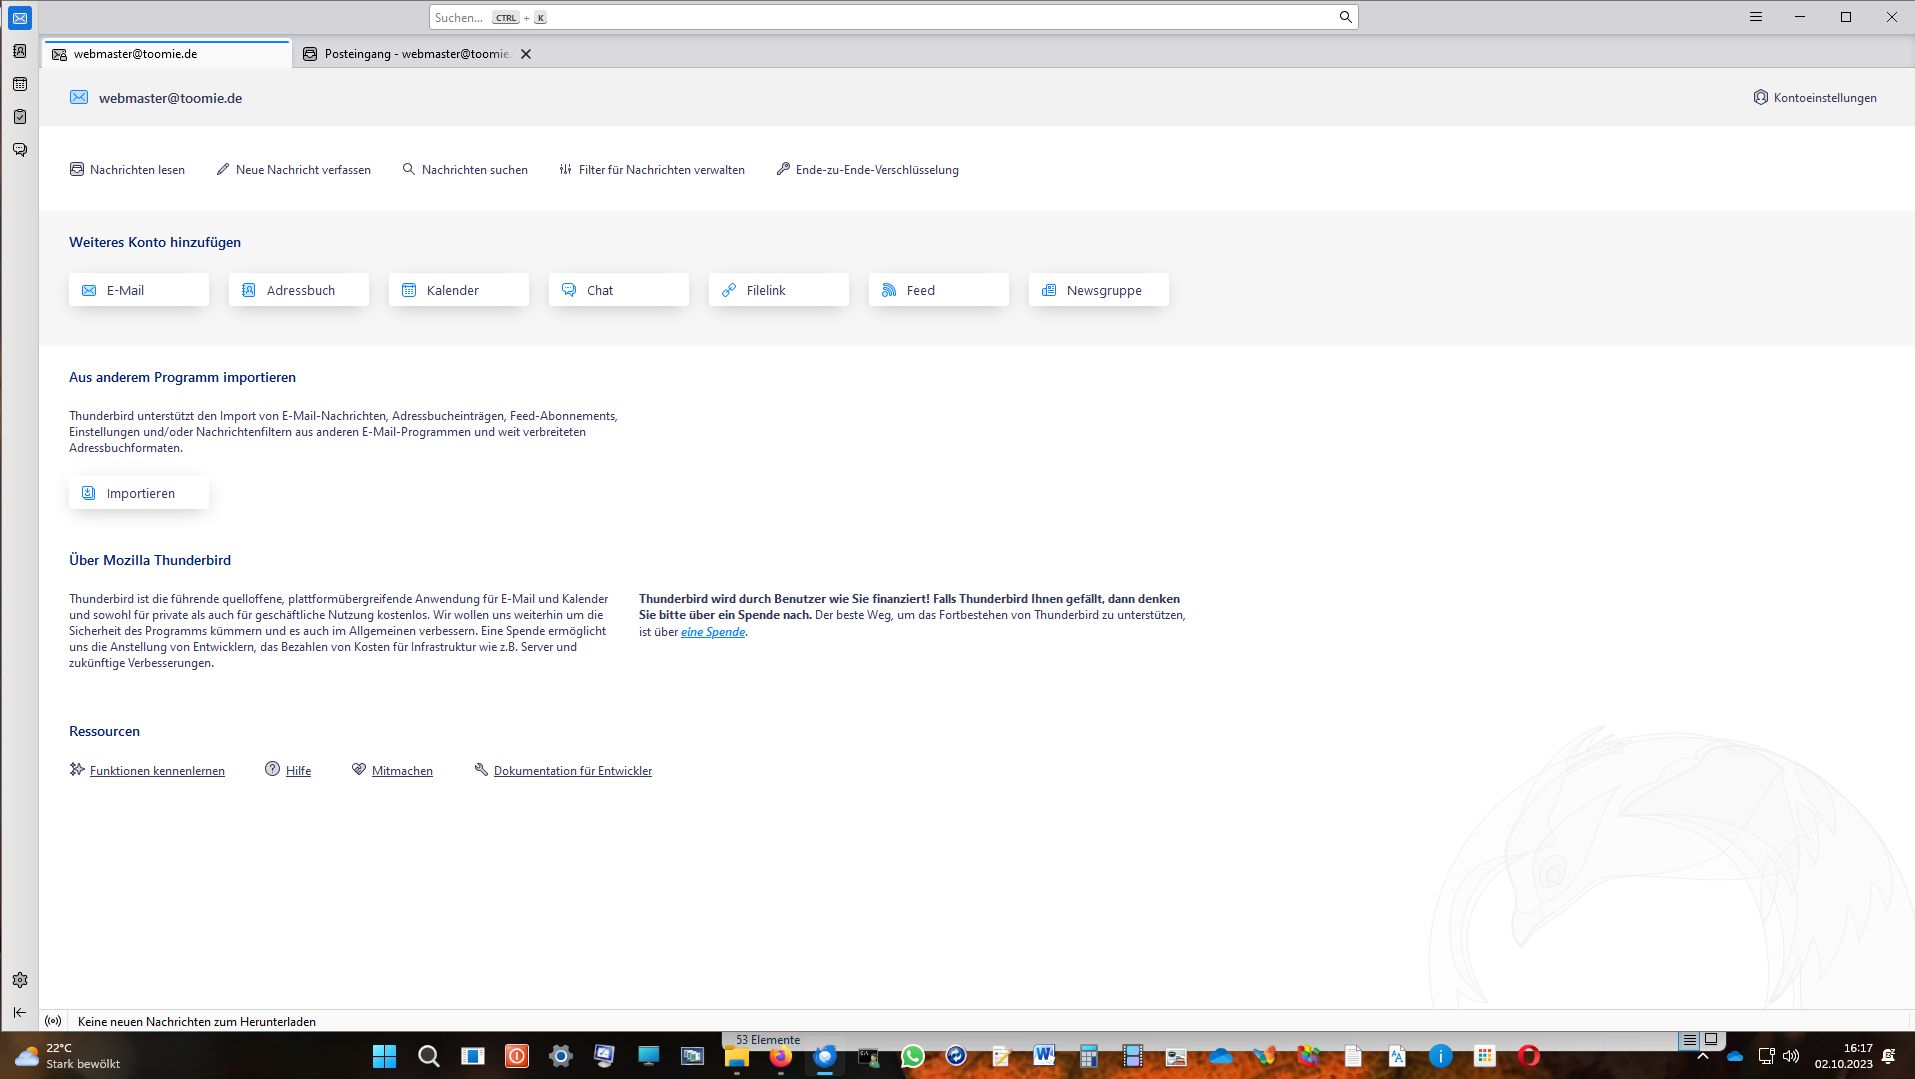The image size is (1915, 1079).
Task: Open the command prompt taskbar icon
Action: 868,1056
